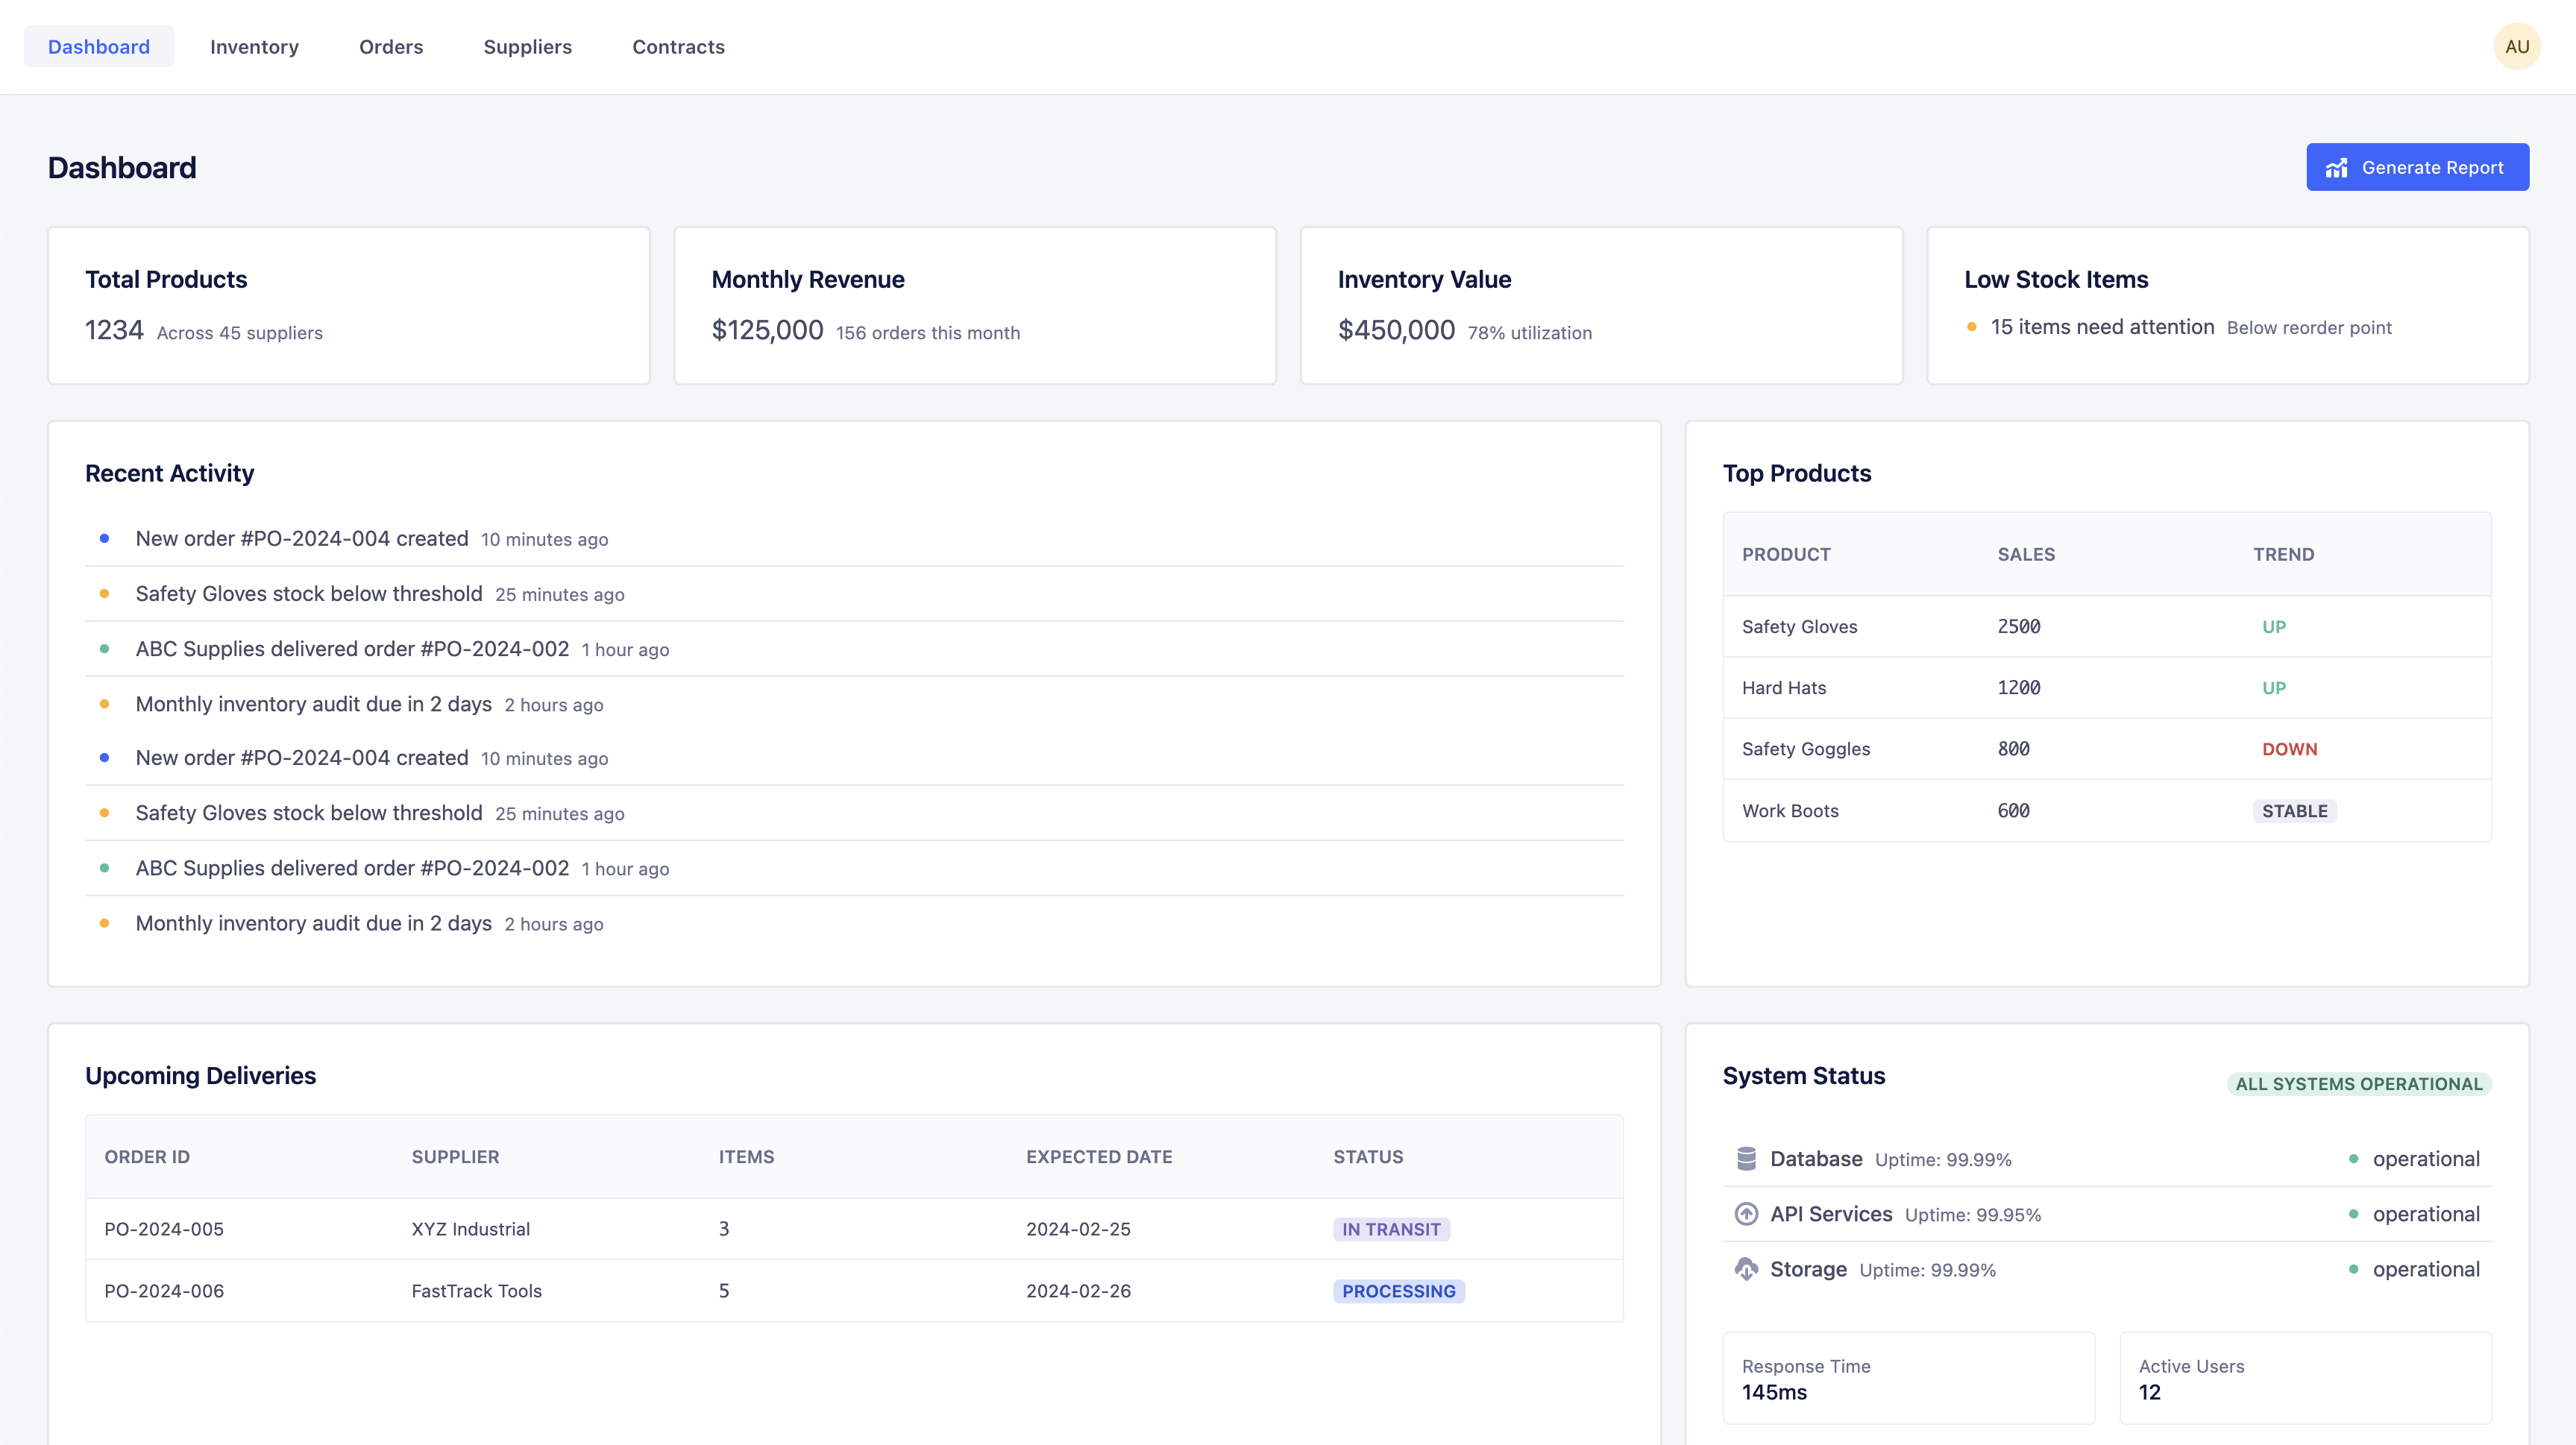Click the ALL SYSTEMS OPERATIONAL badge
The width and height of the screenshot is (2576, 1445).
click(x=2358, y=1084)
